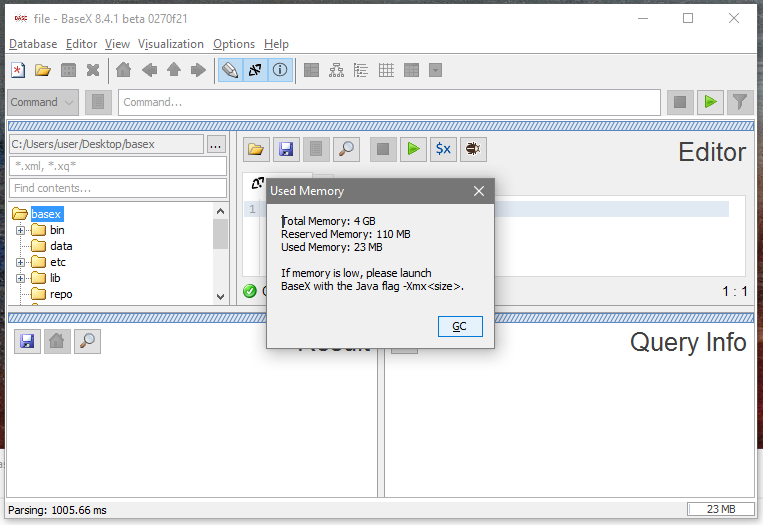Open the View menu
This screenshot has width=763, height=525.
tap(117, 44)
